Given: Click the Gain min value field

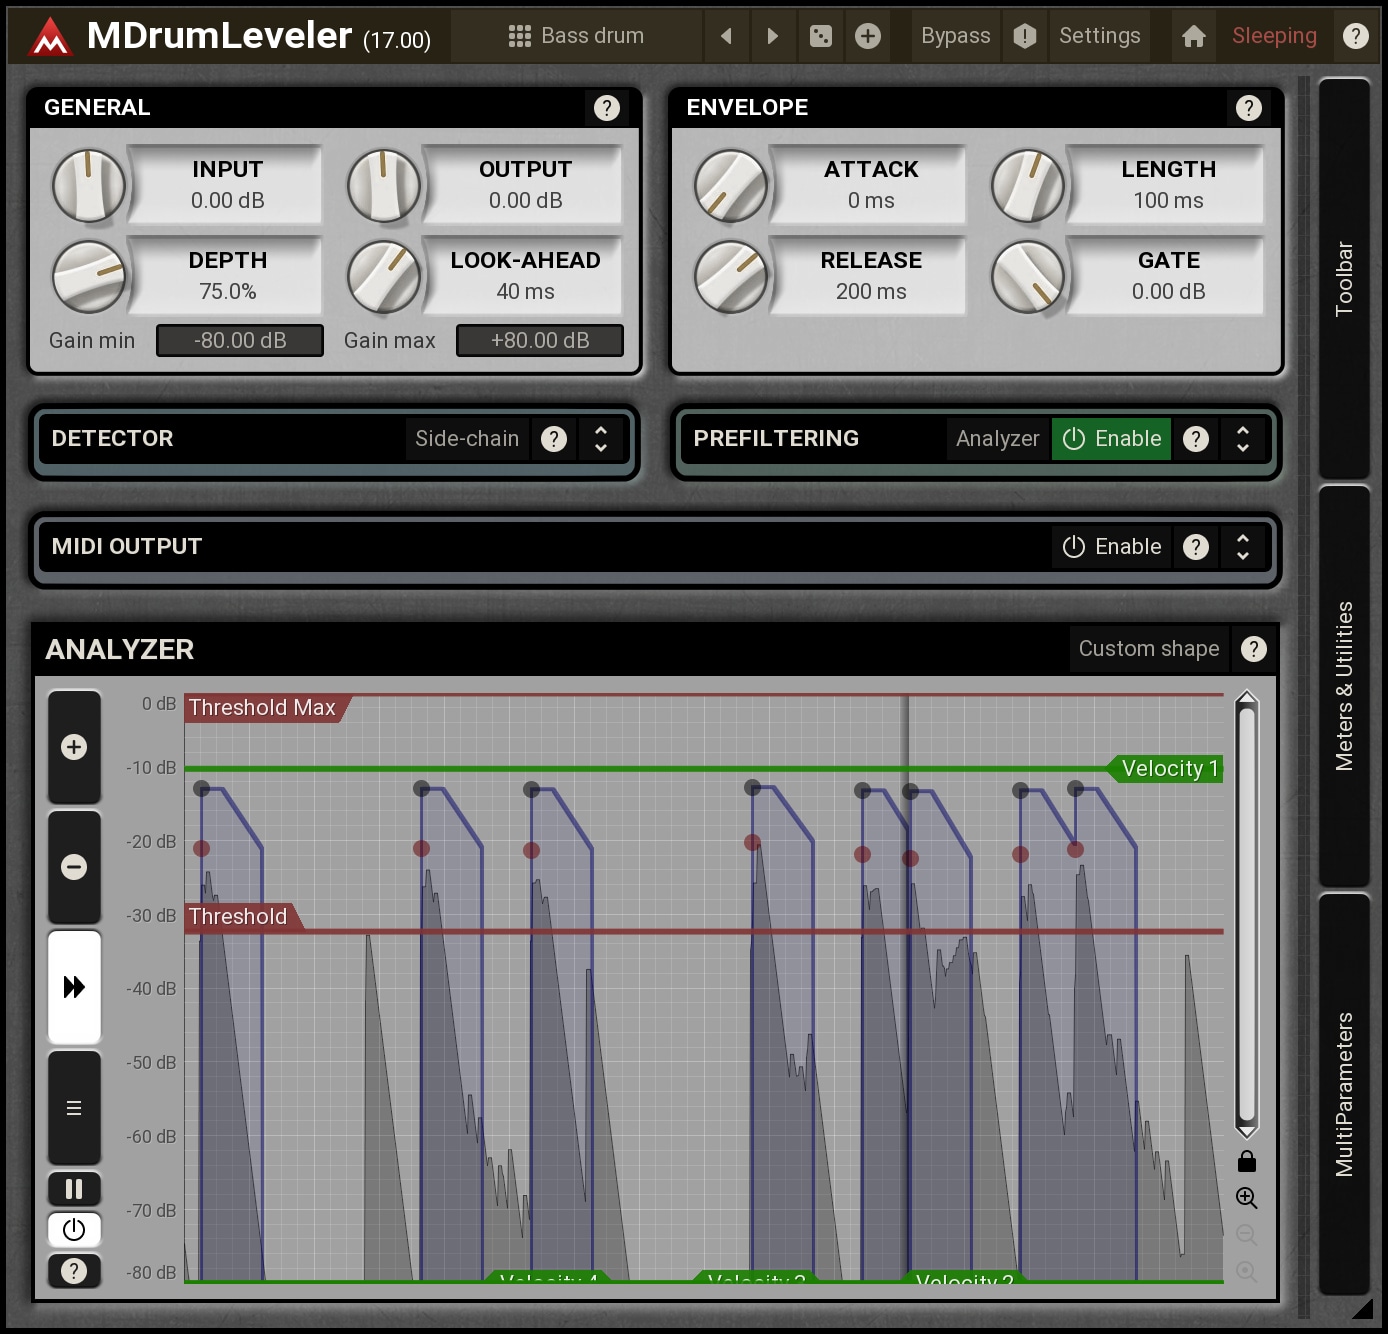Looking at the screenshot, I should pos(240,341).
